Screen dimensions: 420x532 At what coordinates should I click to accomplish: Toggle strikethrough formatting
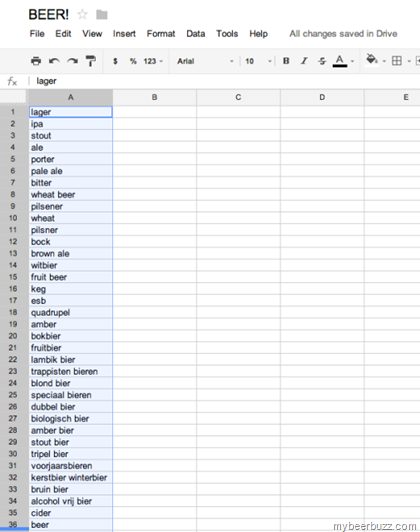coord(322,61)
